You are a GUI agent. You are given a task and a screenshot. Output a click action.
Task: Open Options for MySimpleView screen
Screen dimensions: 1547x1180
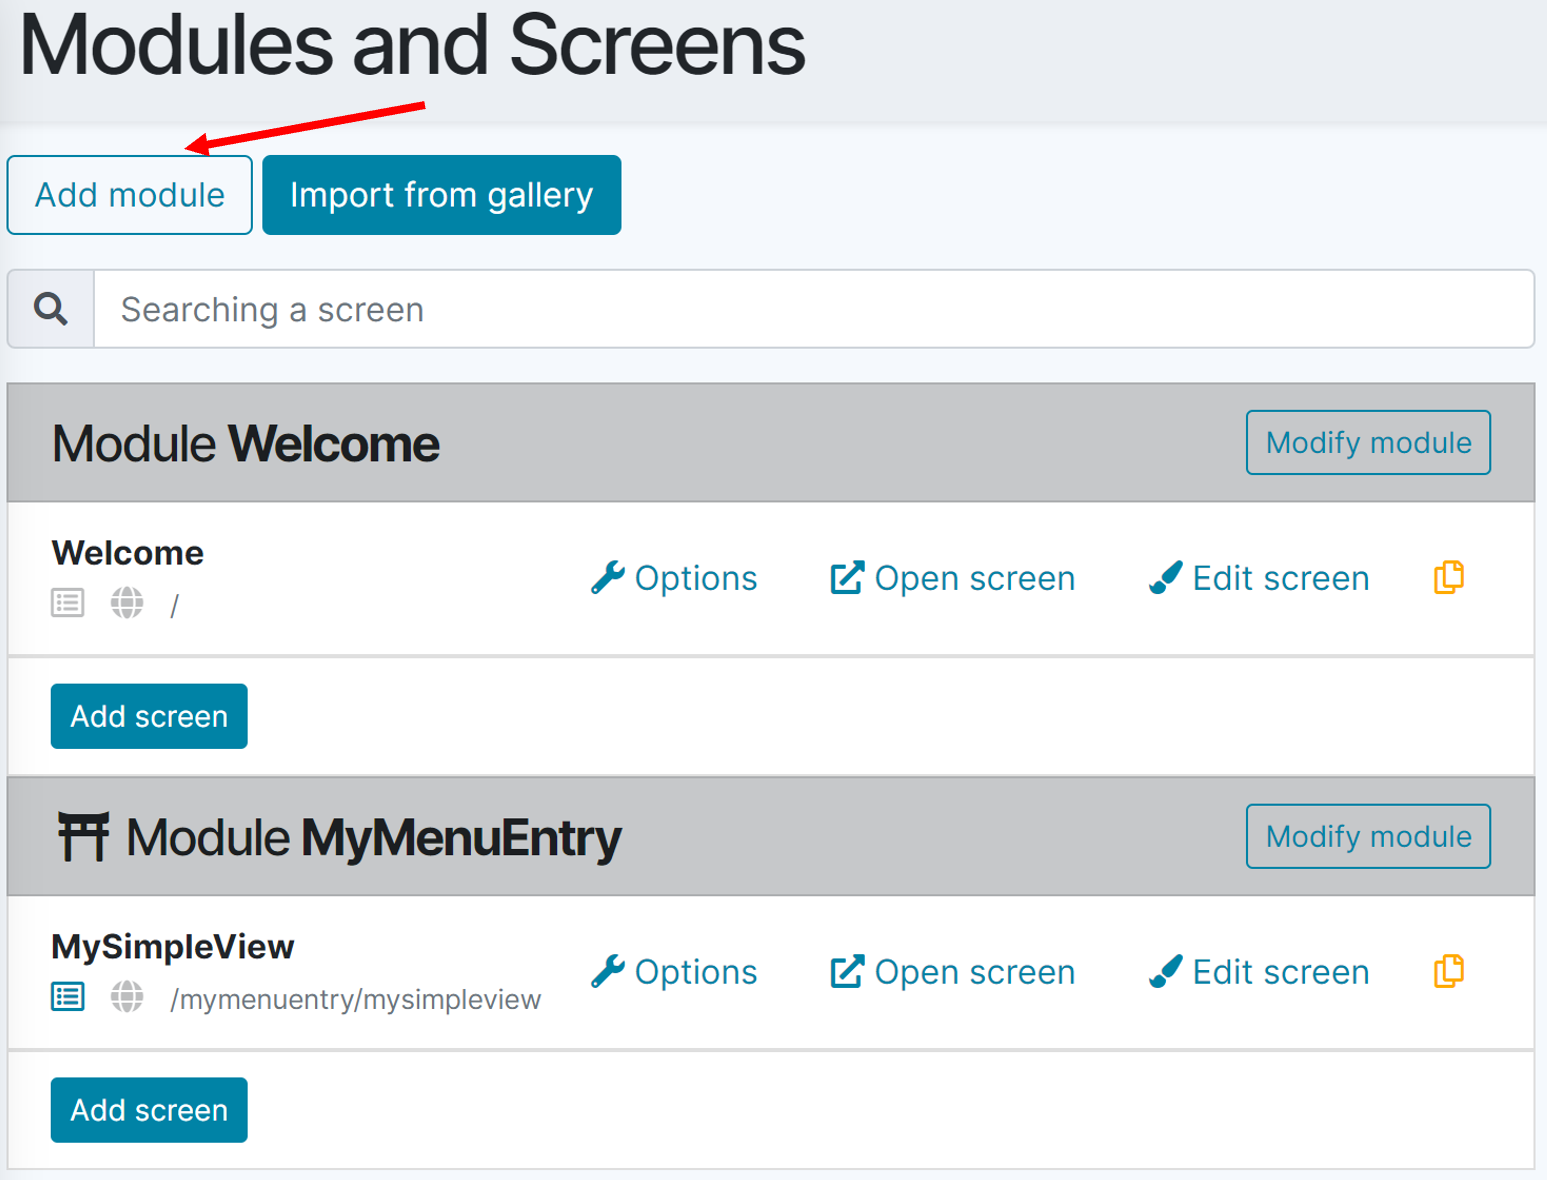(674, 972)
